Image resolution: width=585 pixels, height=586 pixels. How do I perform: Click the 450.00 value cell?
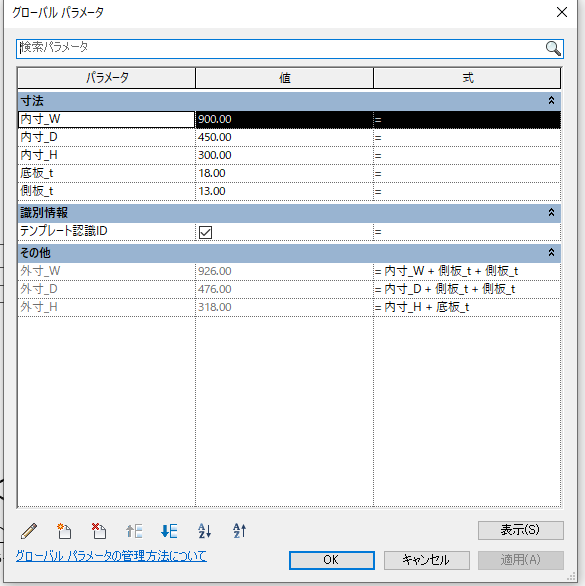point(284,137)
